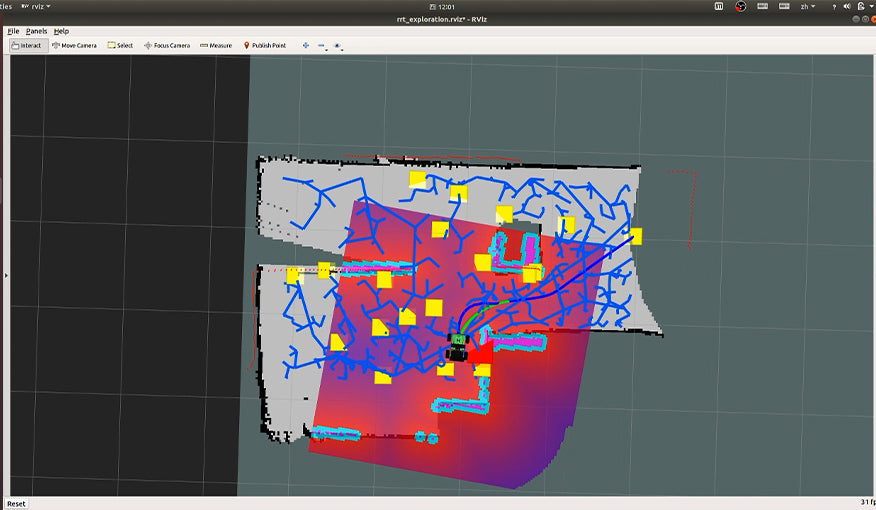The height and width of the screenshot is (510, 876).
Task: Activate the Publish Point tool
Action: tap(265, 45)
